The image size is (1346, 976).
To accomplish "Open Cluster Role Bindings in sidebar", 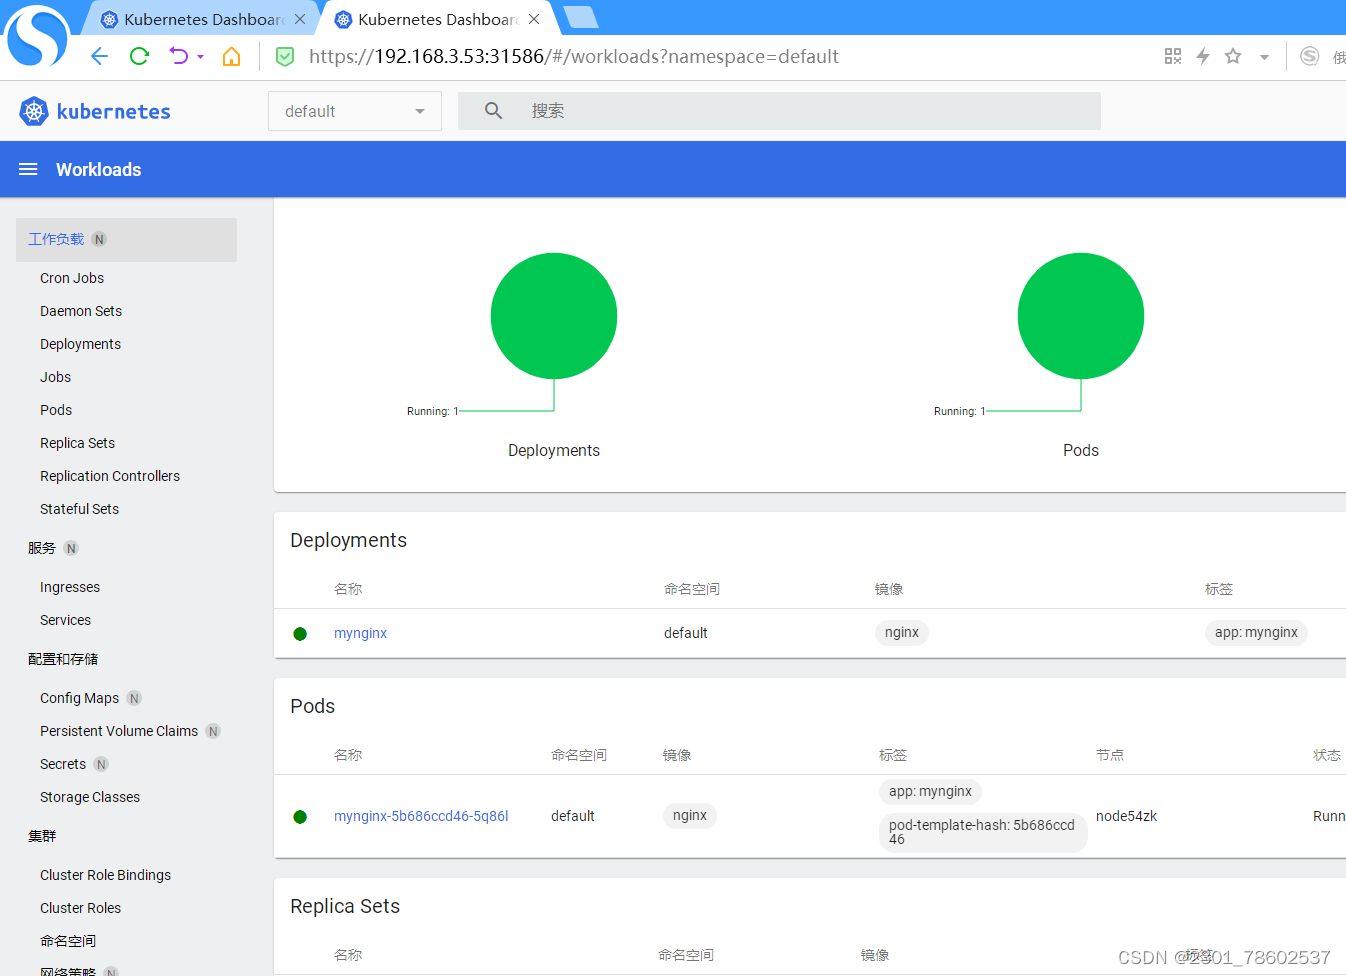I will coord(105,875).
